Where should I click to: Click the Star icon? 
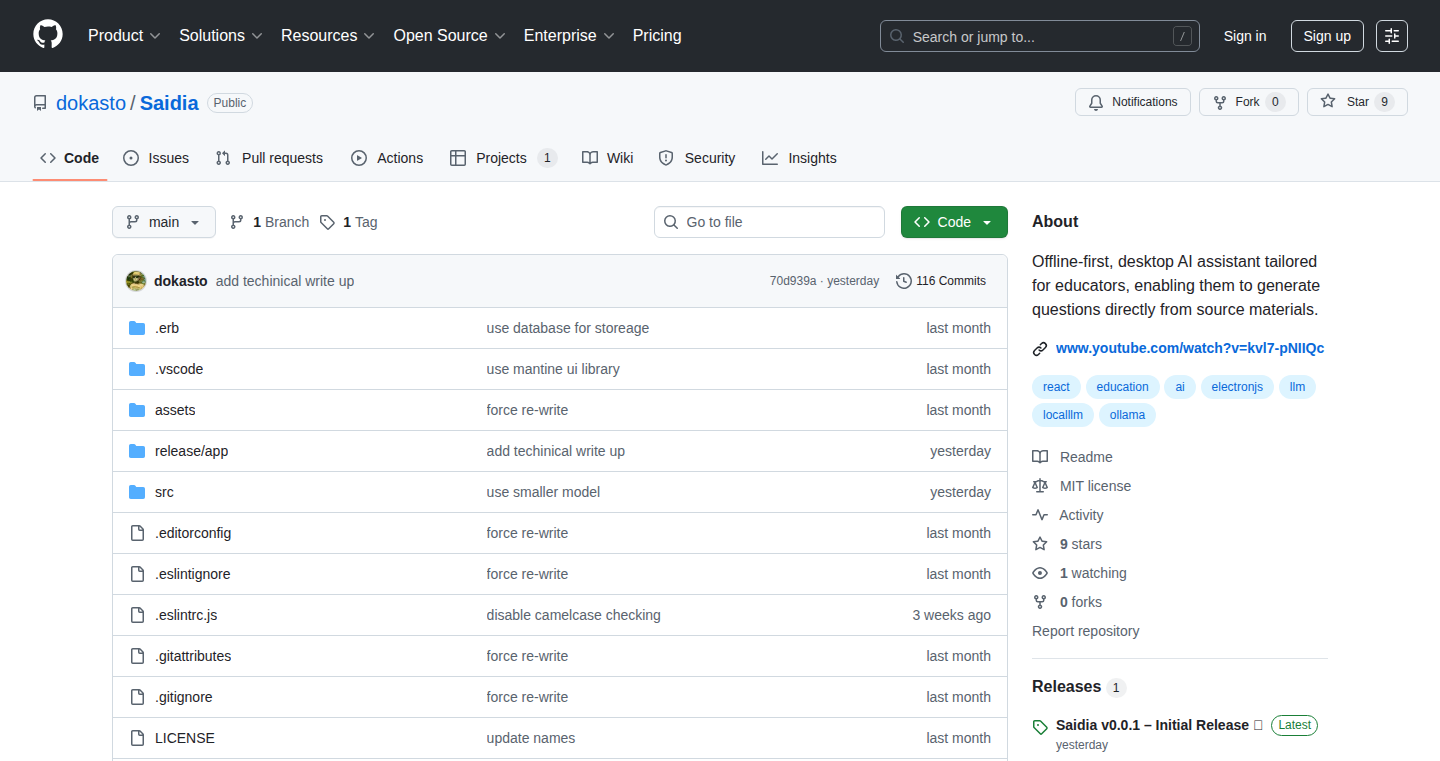point(1328,101)
